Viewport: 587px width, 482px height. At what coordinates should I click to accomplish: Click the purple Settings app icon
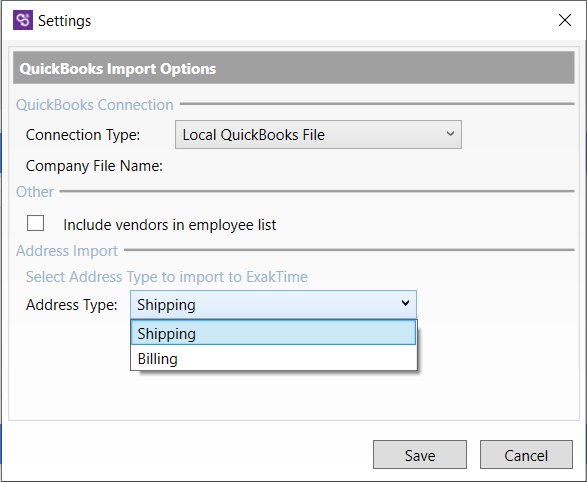point(23,20)
